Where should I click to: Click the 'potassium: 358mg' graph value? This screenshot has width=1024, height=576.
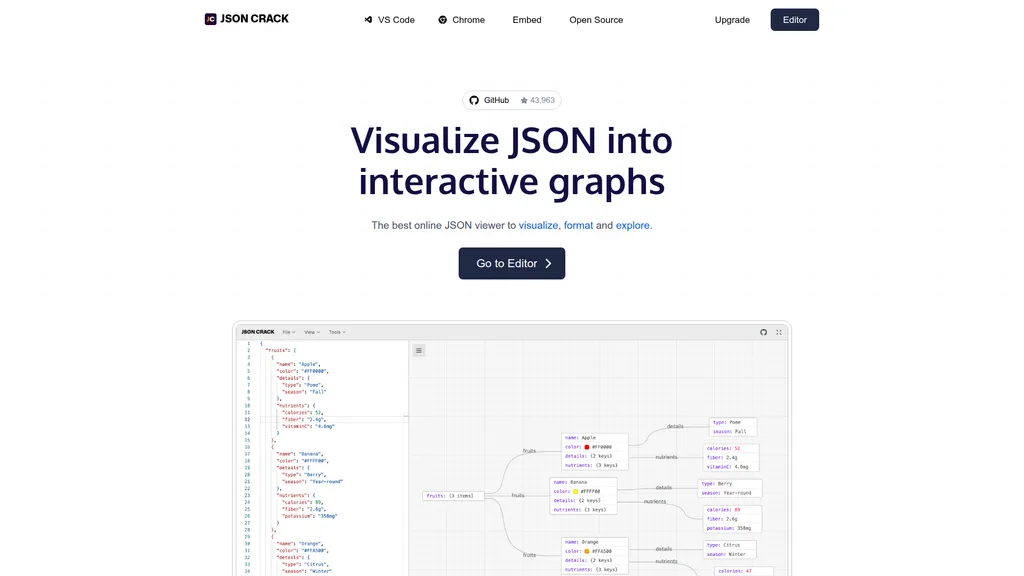pyautogui.click(x=729, y=528)
